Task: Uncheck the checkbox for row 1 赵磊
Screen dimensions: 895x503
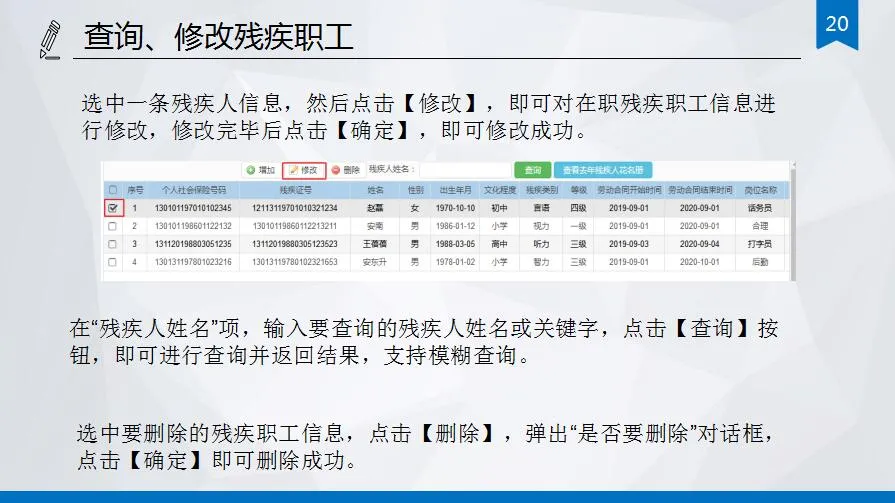Action: point(113,208)
